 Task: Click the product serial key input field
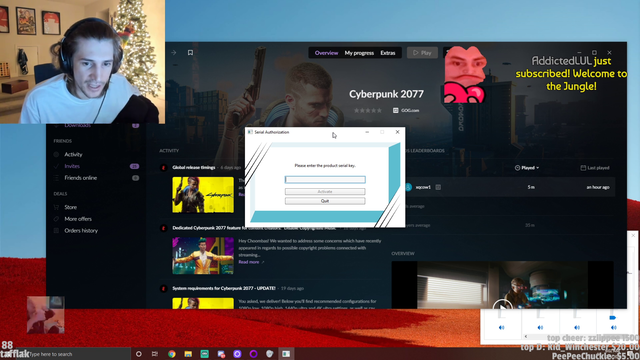point(325,180)
